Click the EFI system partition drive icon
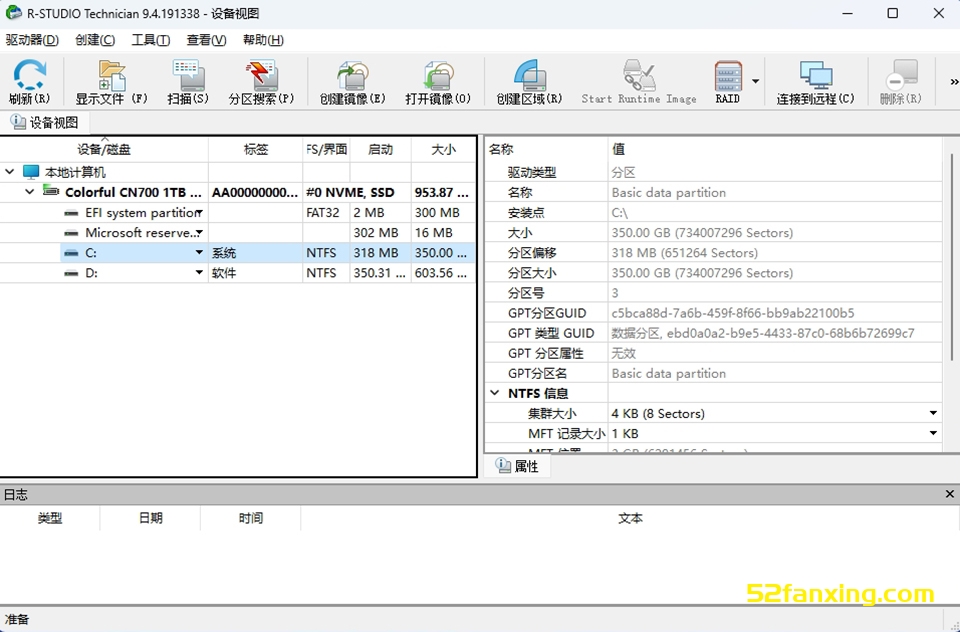This screenshot has height=632, width=960. 72,213
